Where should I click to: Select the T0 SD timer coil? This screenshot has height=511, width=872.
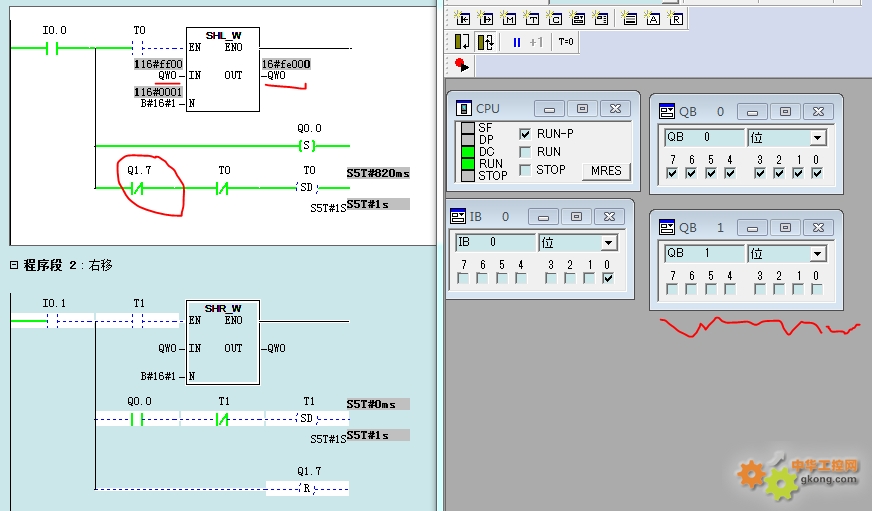pyautogui.click(x=306, y=188)
